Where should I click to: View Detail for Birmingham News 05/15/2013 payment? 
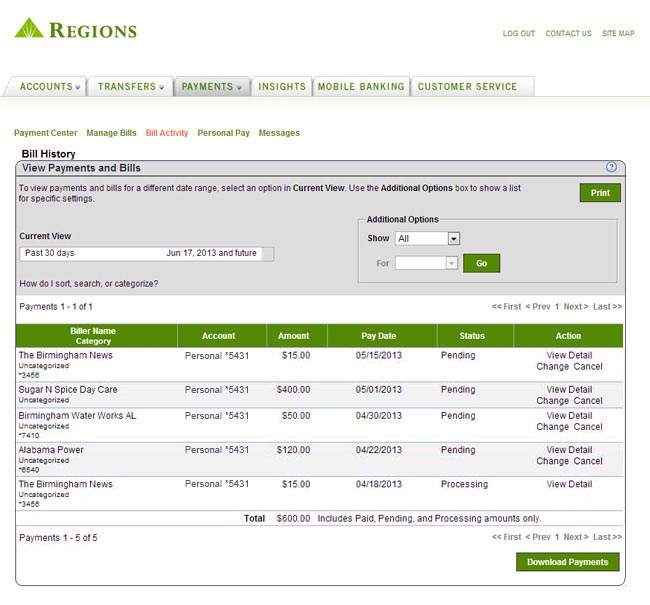click(569, 355)
